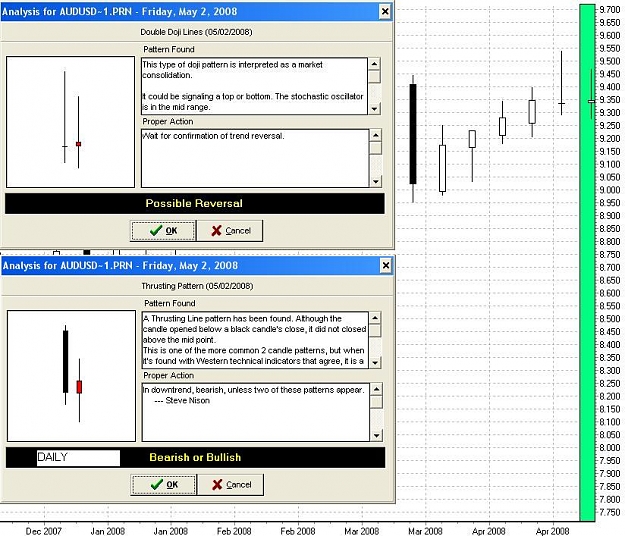Click the large black candlestick on chart
Image resolution: width=625 pixels, height=536 pixels.
point(413,134)
